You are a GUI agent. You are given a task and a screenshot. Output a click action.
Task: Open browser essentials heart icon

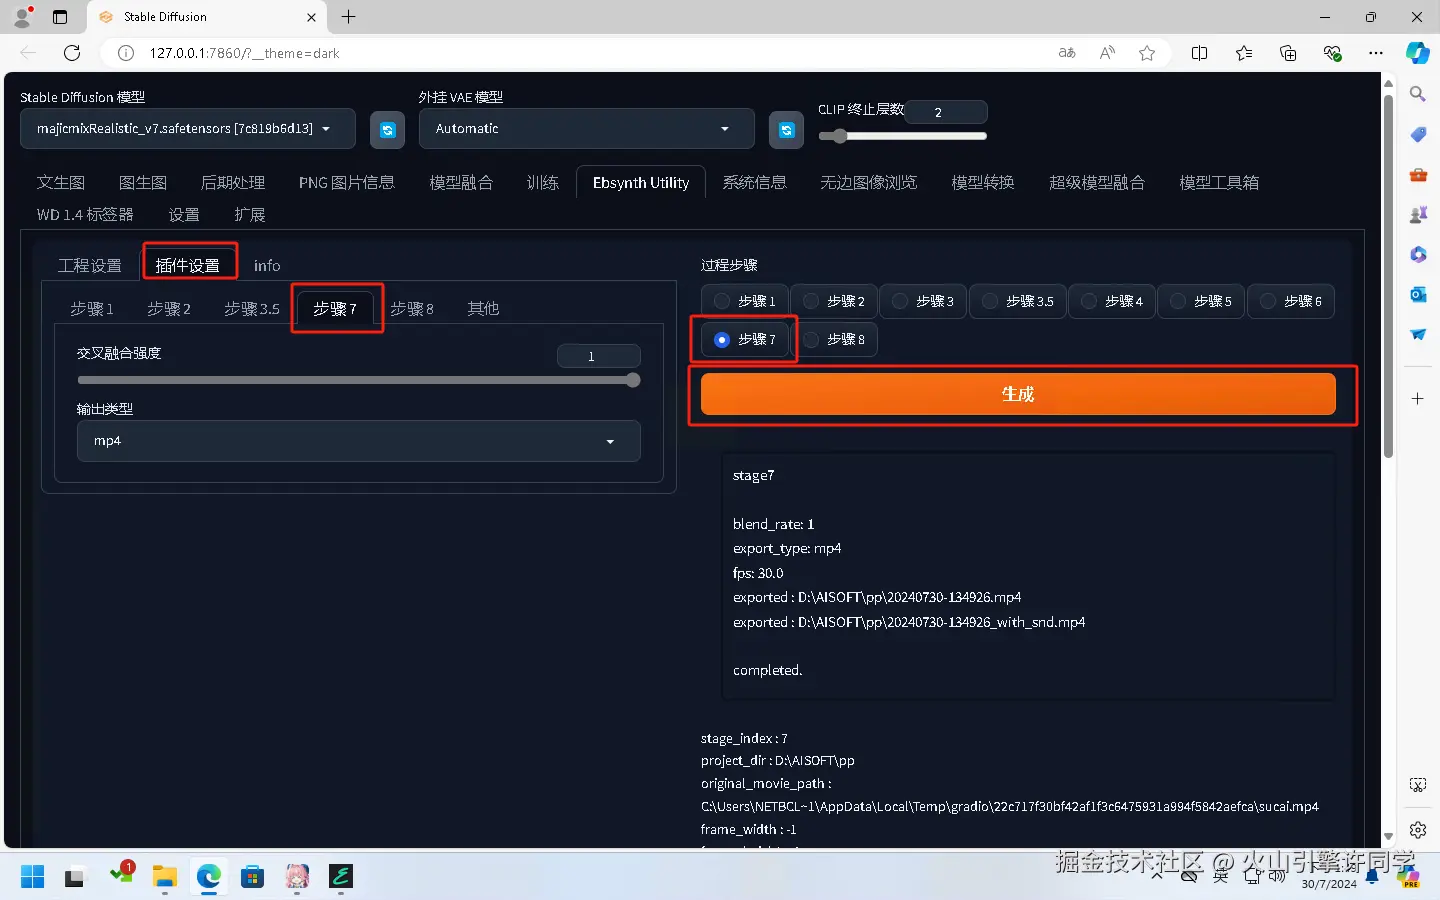click(x=1332, y=53)
